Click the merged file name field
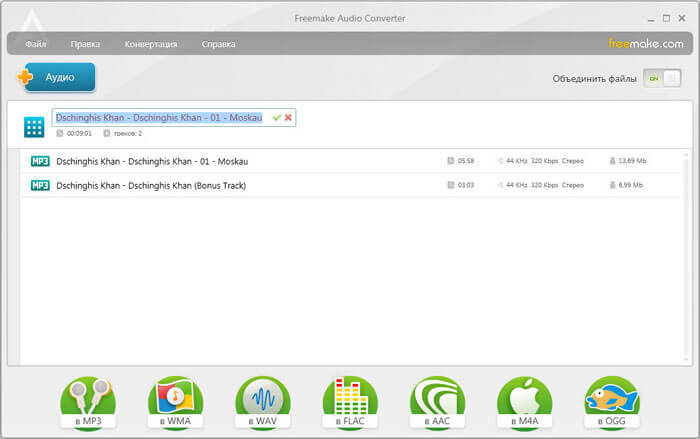This screenshot has height=439, width=700. (x=158, y=118)
